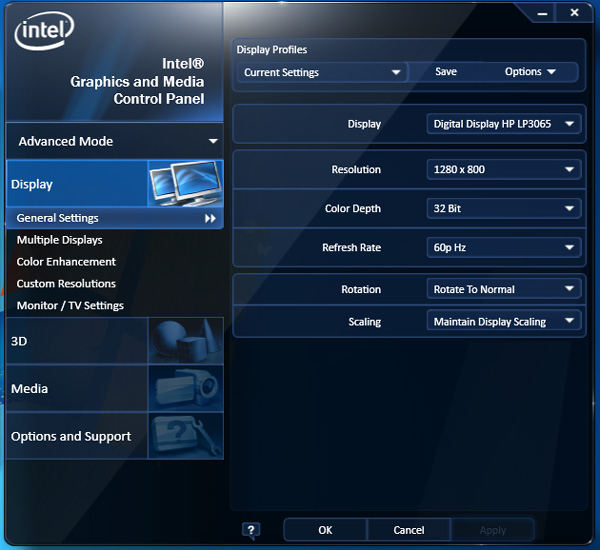Open the Resolution dropdown showing 1280 x 800
The image size is (600, 550).
click(x=504, y=170)
